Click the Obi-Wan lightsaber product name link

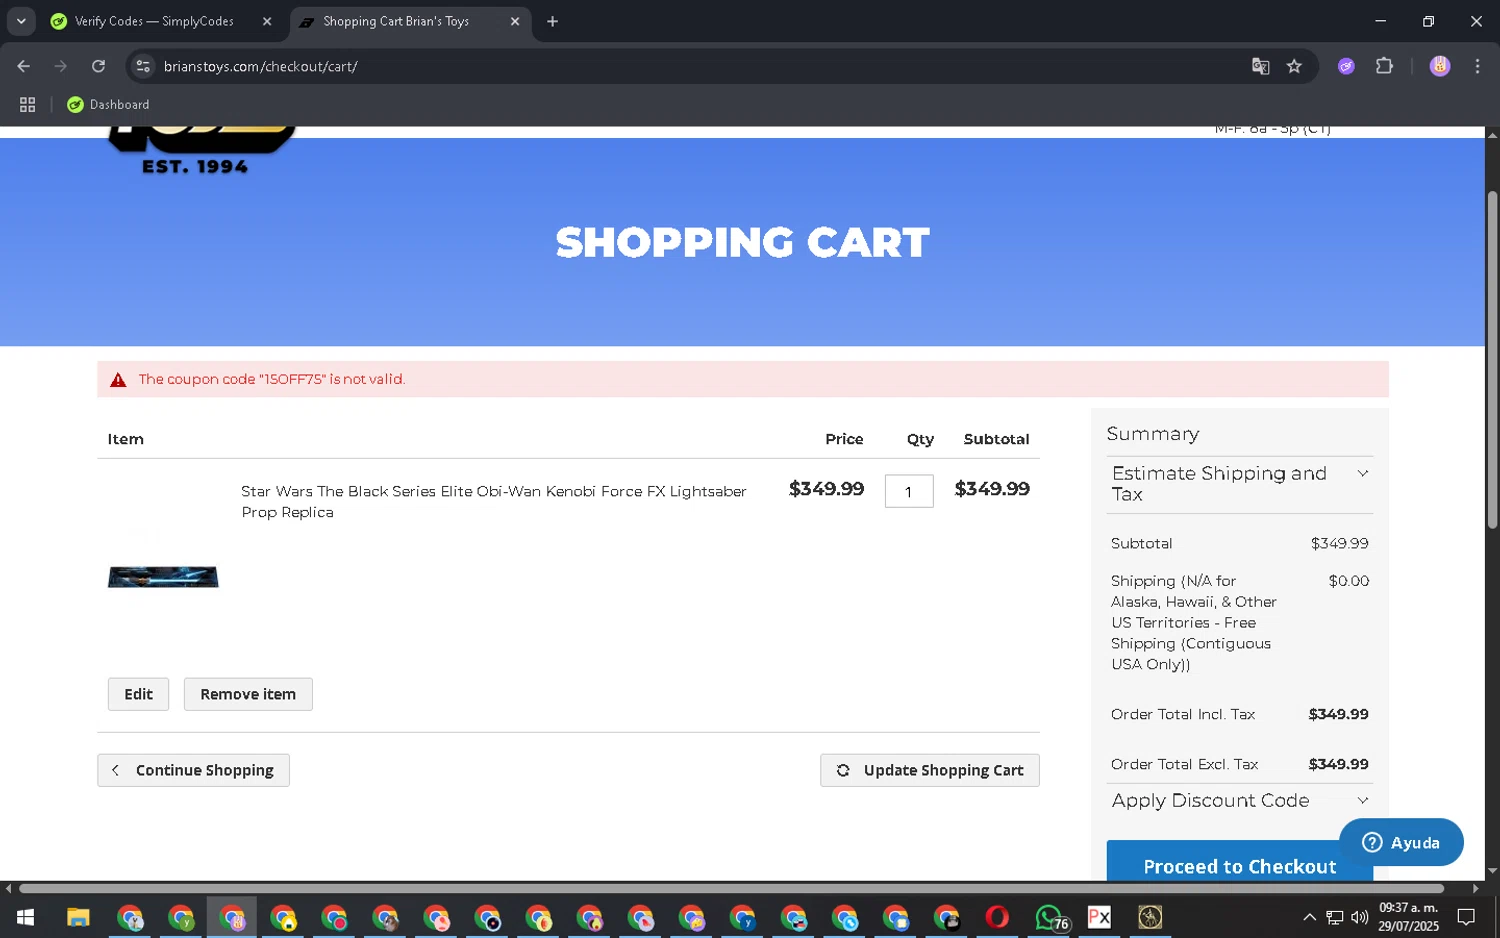click(x=493, y=501)
